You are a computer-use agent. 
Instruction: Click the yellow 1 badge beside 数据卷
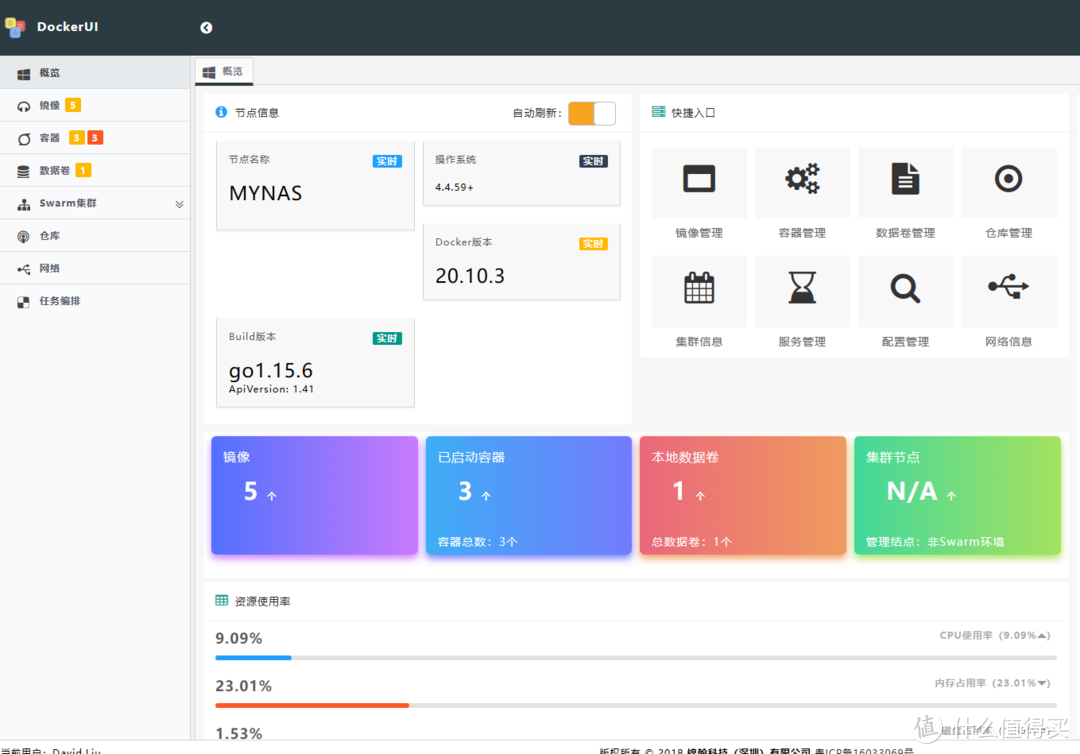point(83,170)
